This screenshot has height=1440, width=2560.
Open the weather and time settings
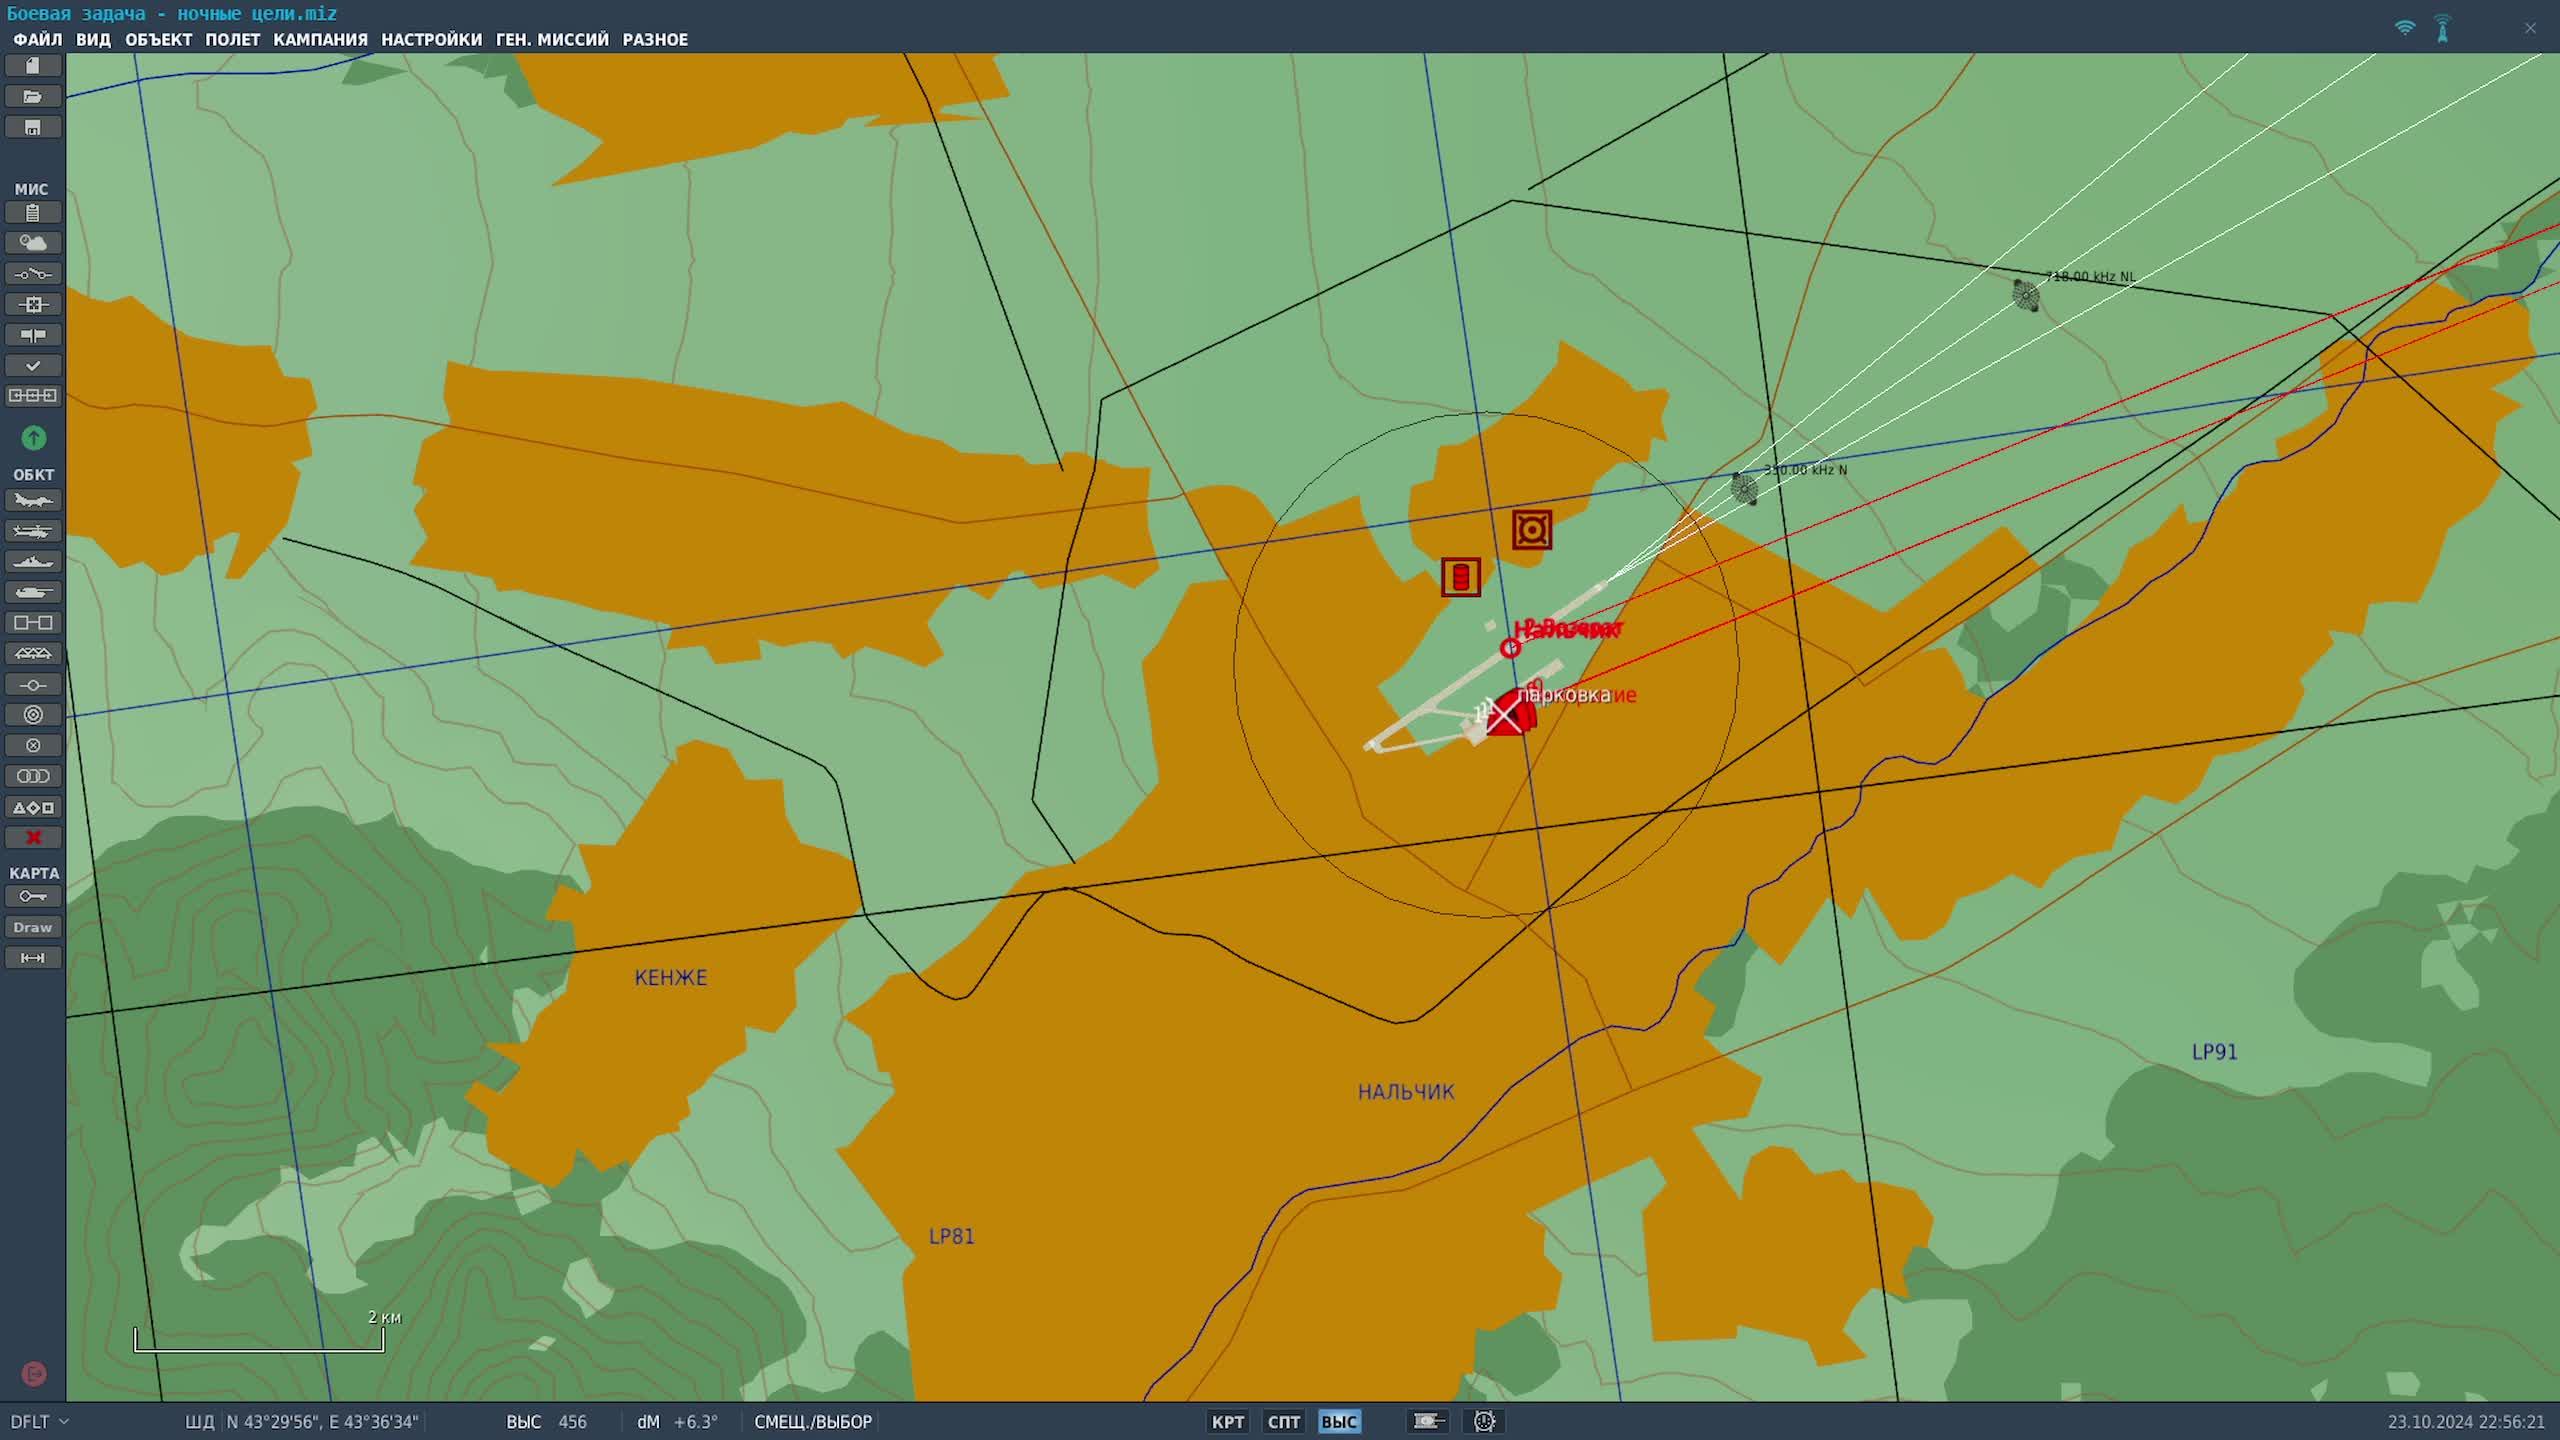[x=33, y=243]
